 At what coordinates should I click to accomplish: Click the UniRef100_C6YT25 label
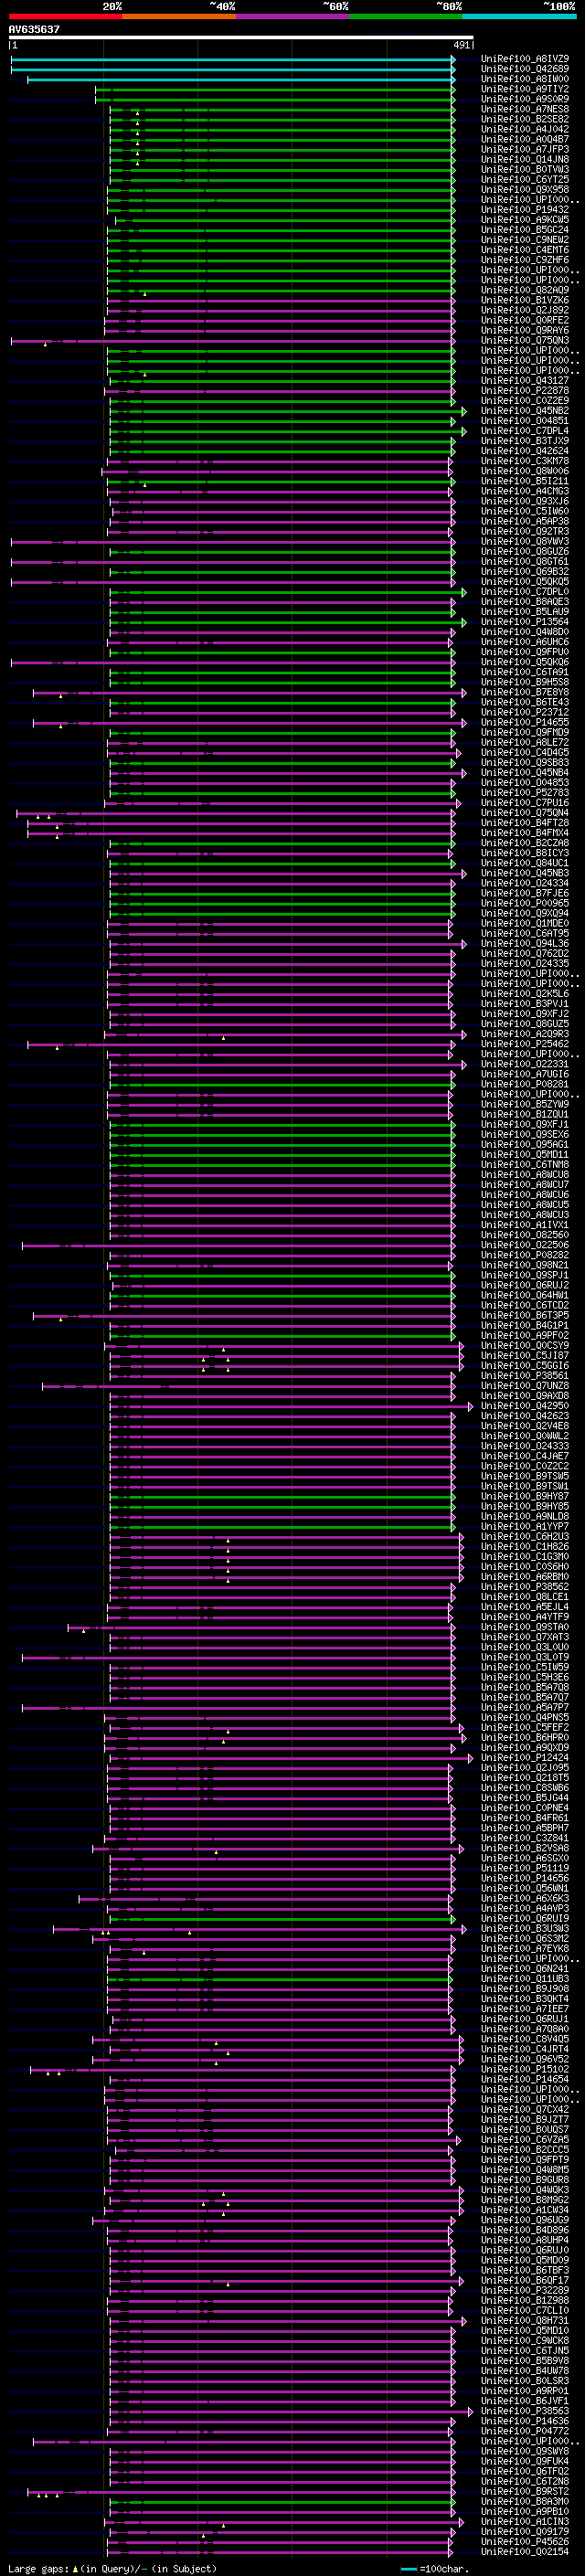[x=525, y=179]
